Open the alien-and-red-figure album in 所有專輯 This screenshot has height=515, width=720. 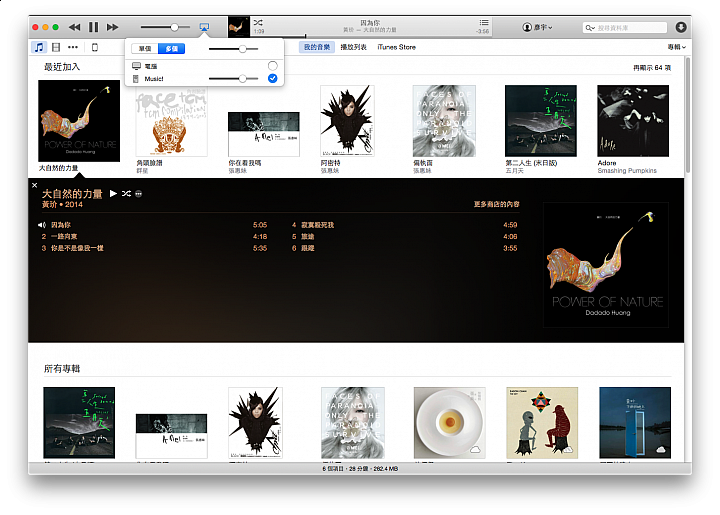pyautogui.click(x=542, y=422)
